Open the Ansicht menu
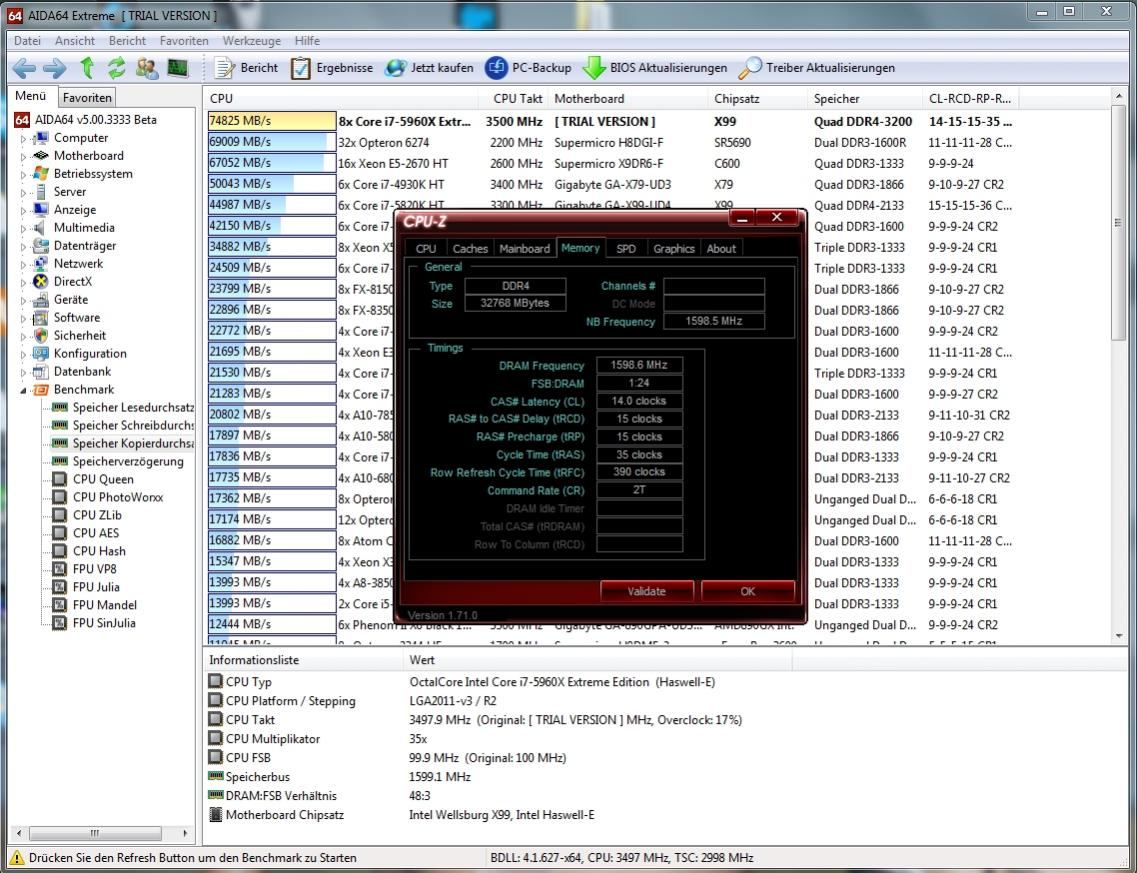Image resolution: width=1137 pixels, height=873 pixels. (75, 41)
